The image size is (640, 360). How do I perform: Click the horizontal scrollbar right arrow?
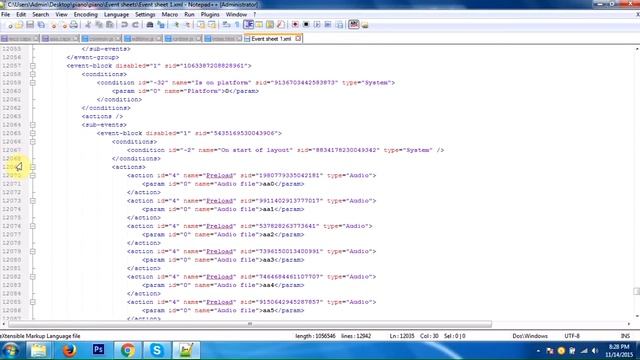pos(629,324)
